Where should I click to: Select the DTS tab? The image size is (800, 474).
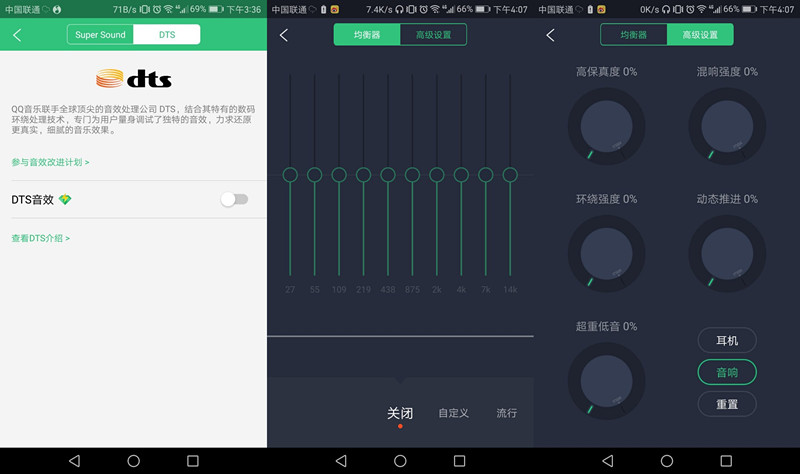[167, 35]
